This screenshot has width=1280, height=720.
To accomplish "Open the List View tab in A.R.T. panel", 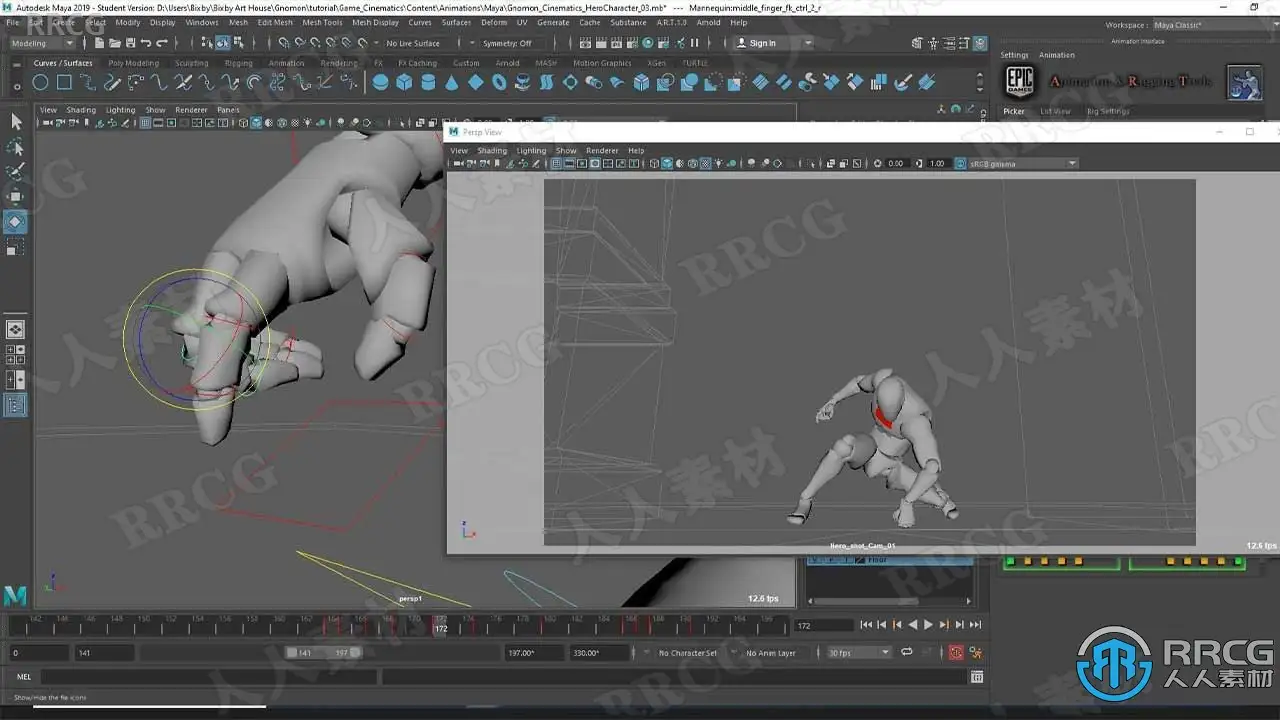I will [1055, 111].
